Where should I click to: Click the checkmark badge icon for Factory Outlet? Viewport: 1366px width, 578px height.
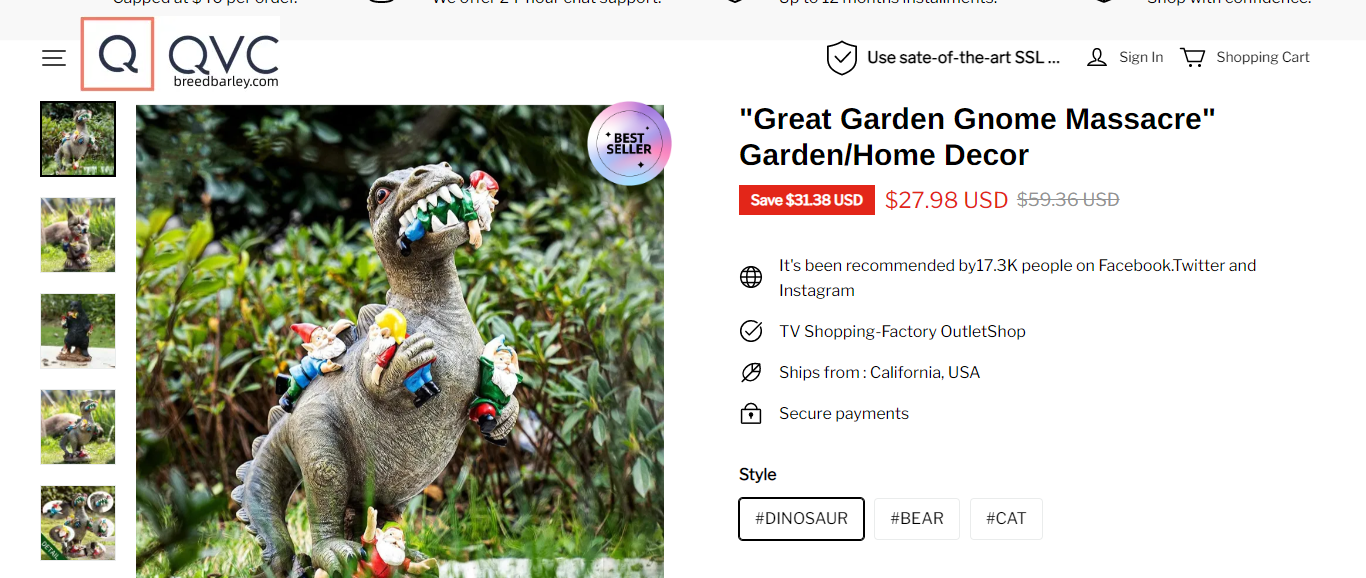tap(751, 331)
